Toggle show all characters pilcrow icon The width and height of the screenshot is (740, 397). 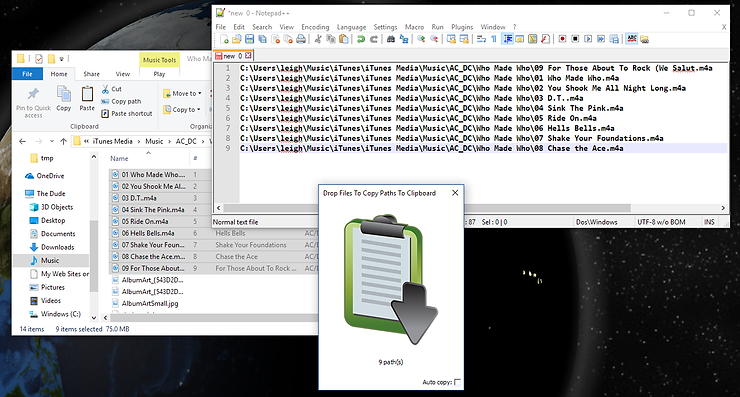[x=494, y=39]
